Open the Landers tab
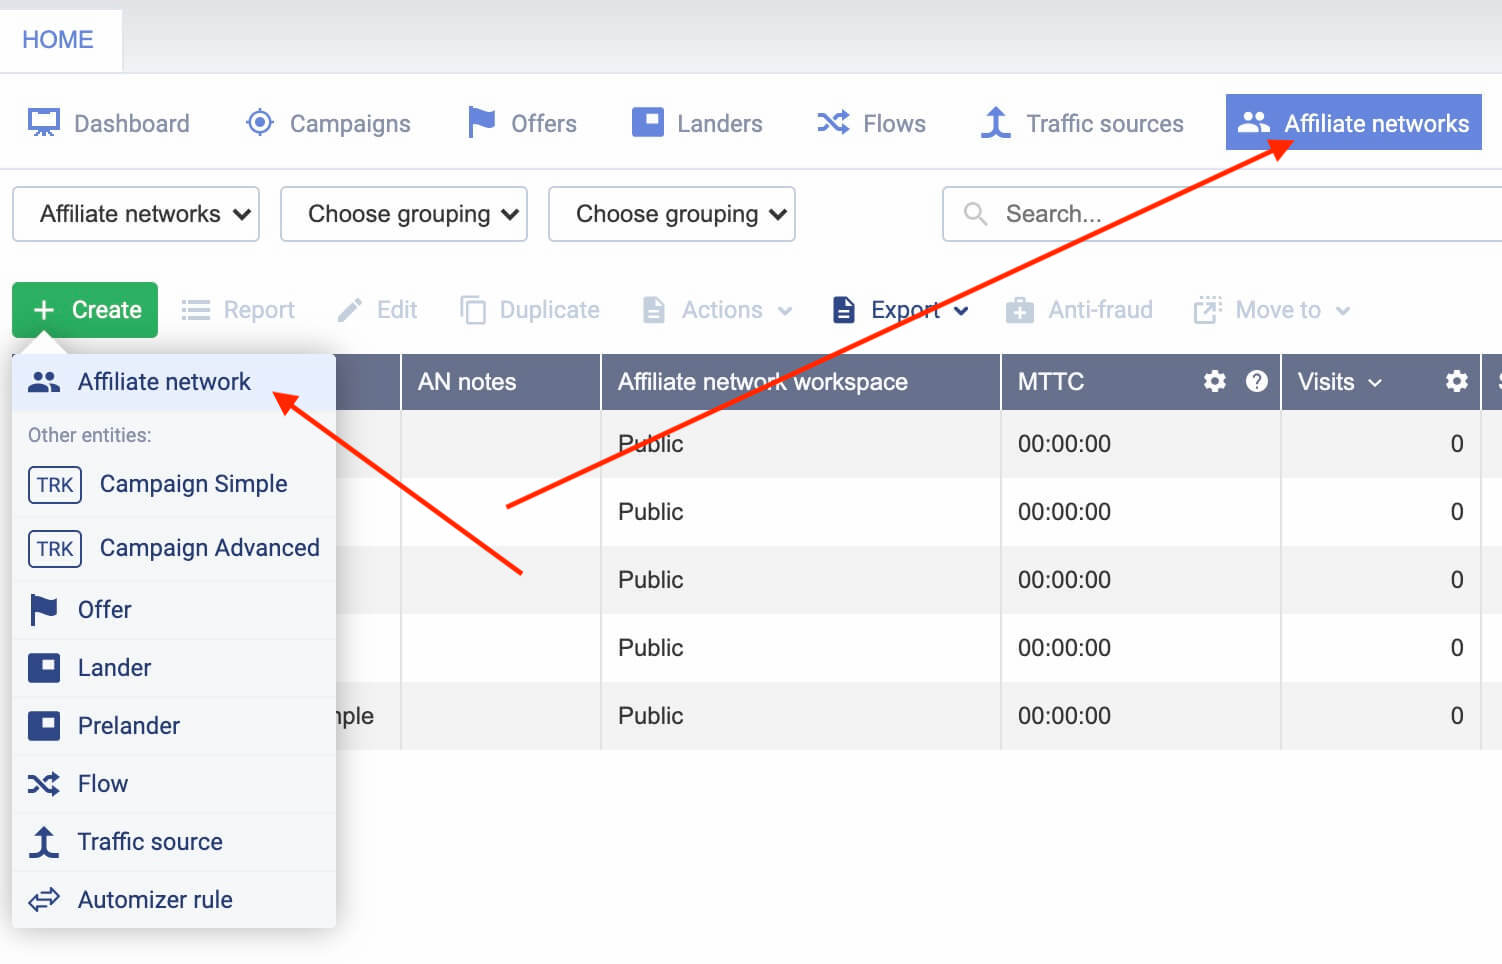 [x=697, y=123]
